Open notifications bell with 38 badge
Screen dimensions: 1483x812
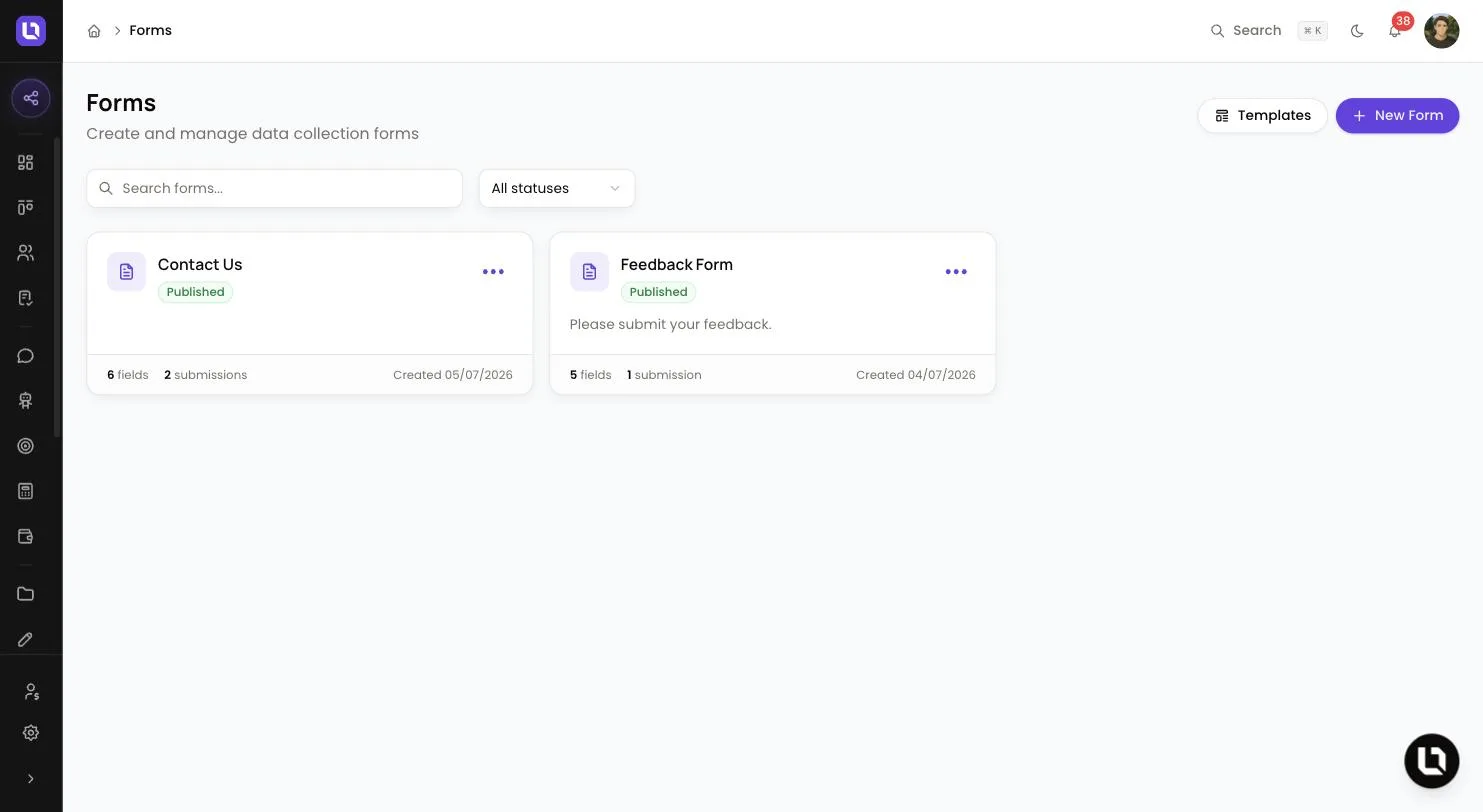(1395, 31)
